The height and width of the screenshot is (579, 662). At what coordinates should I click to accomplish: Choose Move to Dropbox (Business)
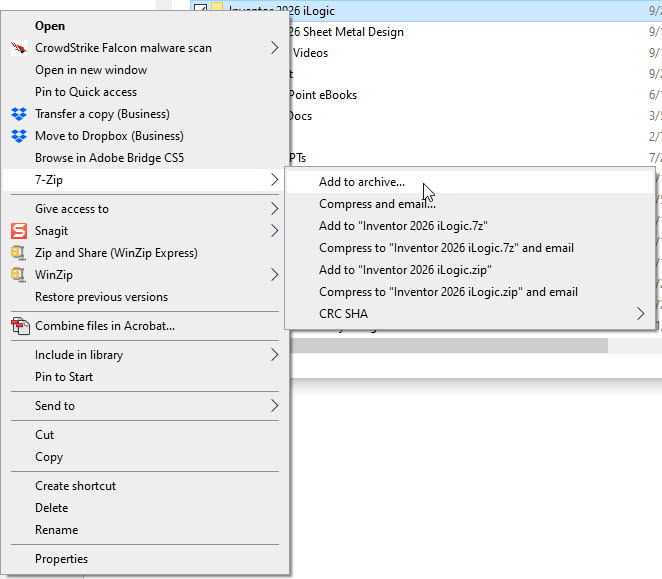(146, 136)
